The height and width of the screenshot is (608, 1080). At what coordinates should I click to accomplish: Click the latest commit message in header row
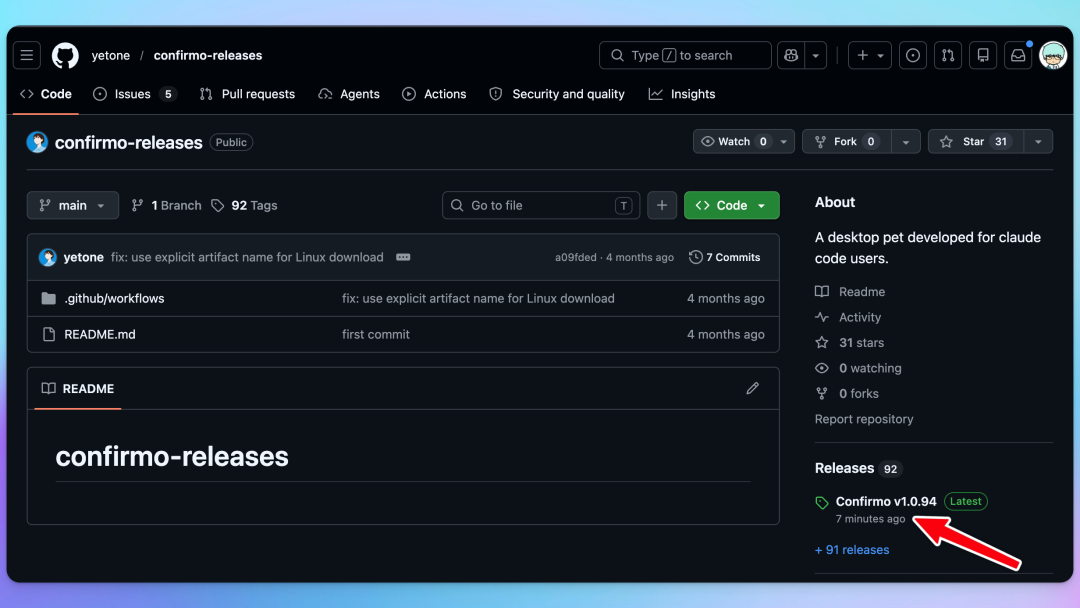click(x=247, y=257)
